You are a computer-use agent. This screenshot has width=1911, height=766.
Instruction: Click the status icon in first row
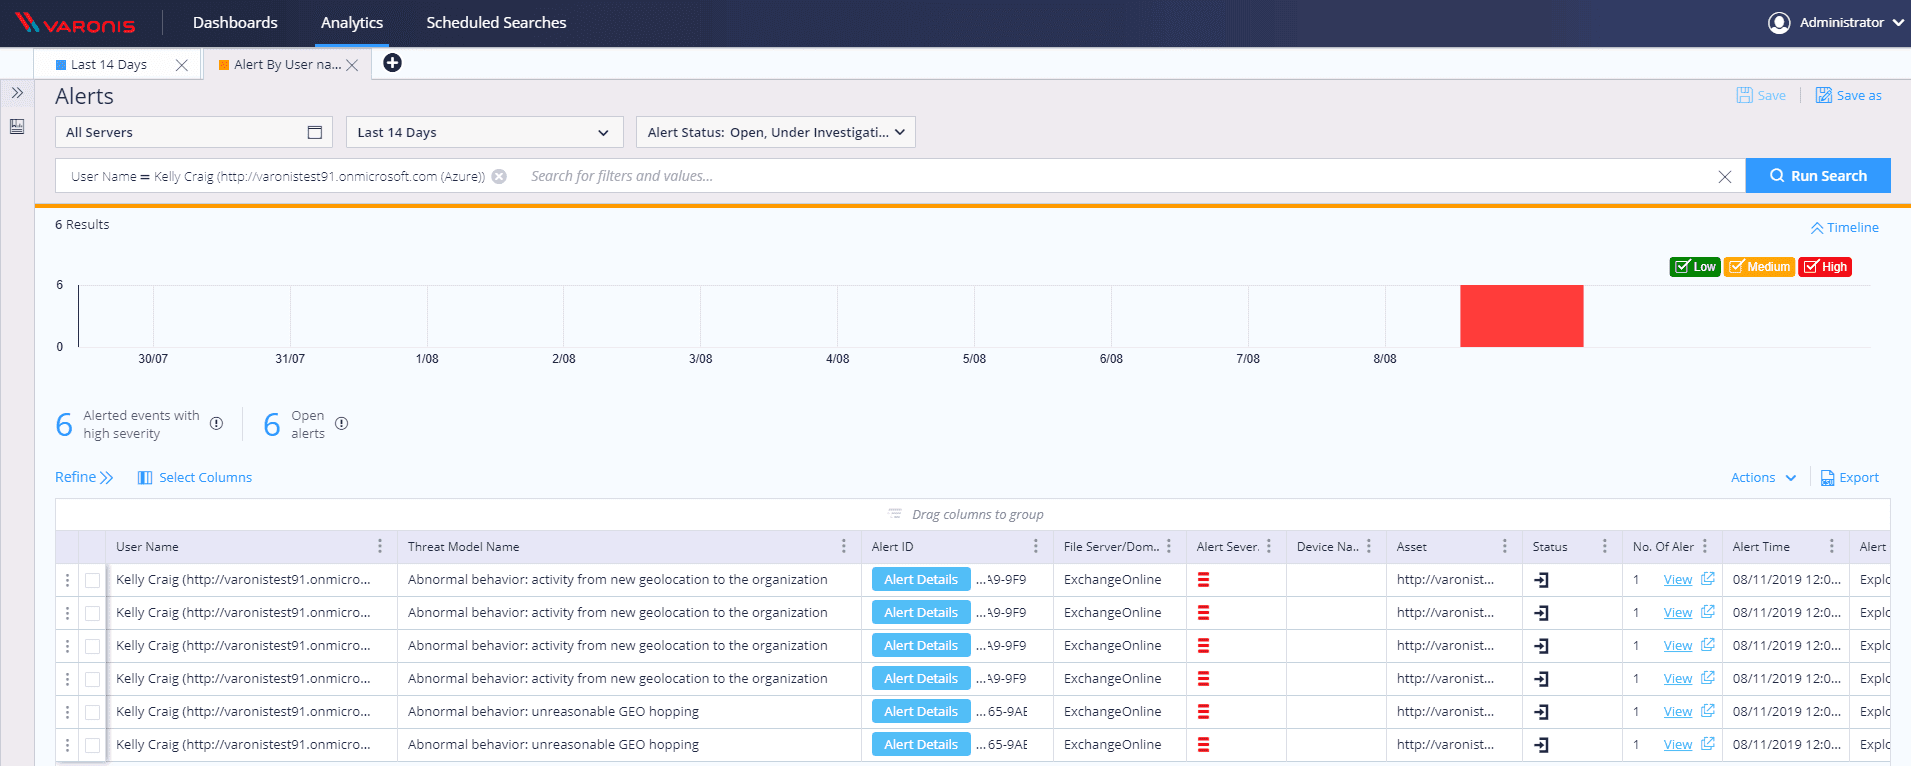pos(1541,580)
